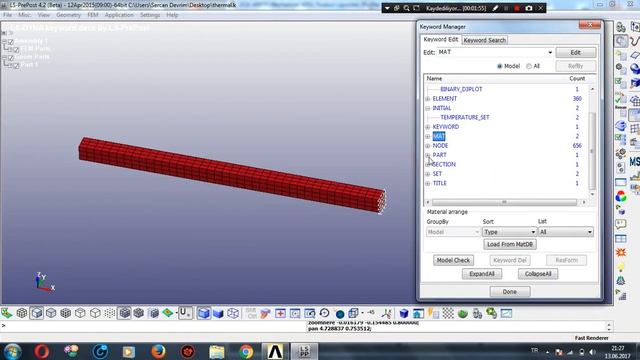Open the Application menu
Screen dimensions: 640x360
point(119,15)
